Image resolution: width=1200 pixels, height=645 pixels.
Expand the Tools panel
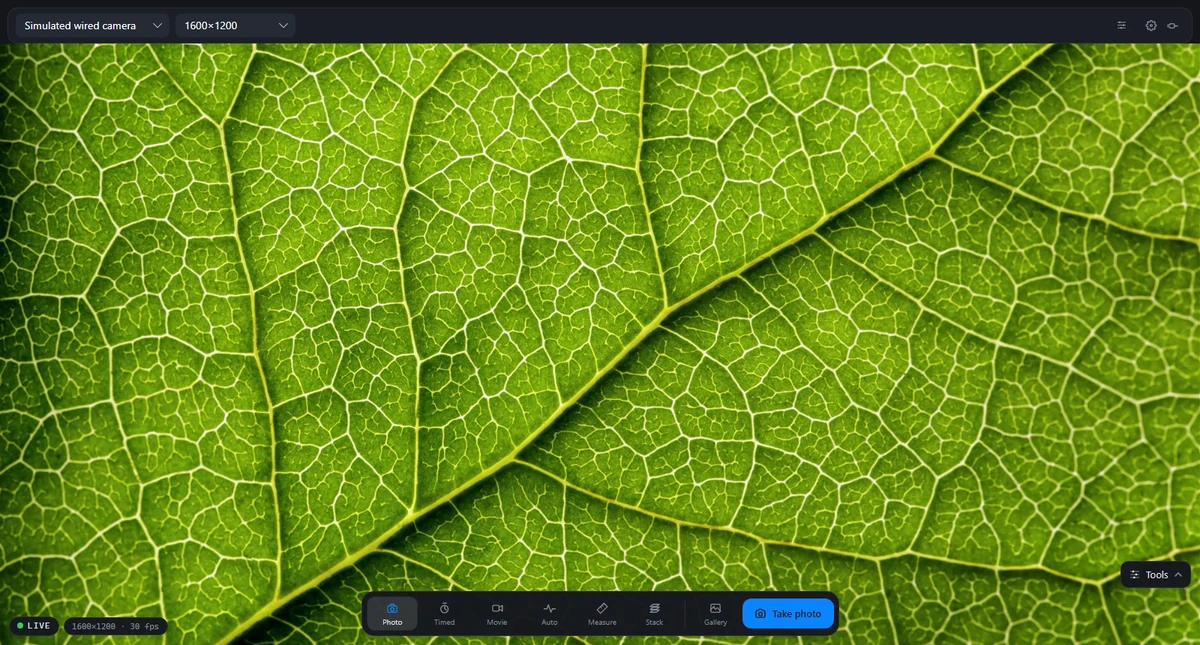tap(1156, 575)
